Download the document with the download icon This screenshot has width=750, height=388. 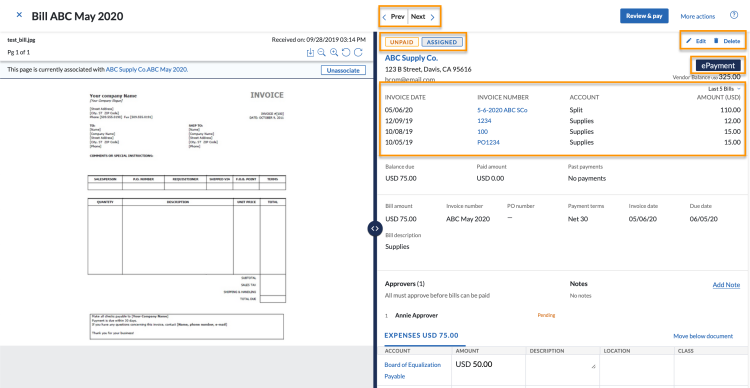pyautogui.click(x=310, y=53)
